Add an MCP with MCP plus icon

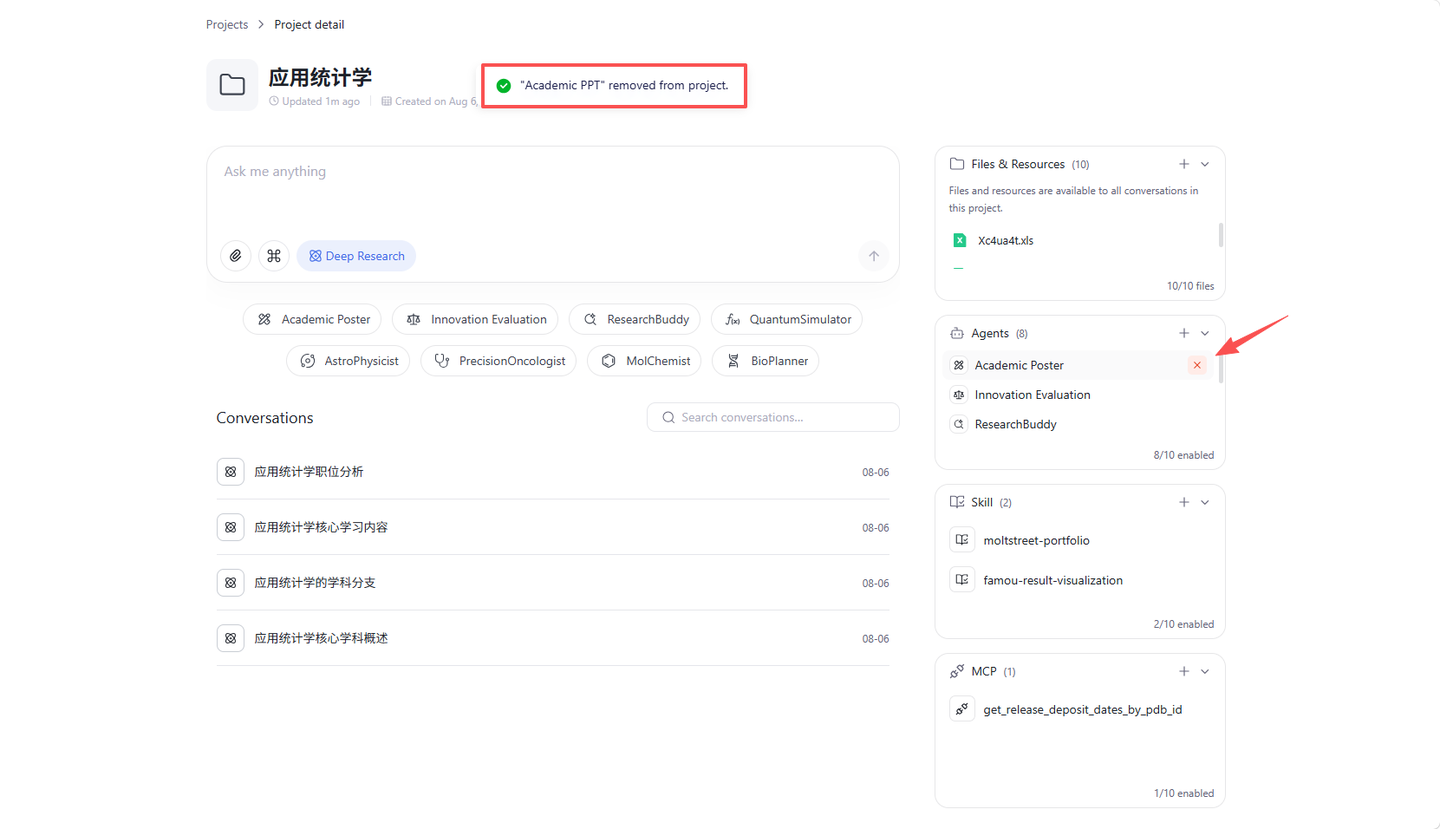1184,671
